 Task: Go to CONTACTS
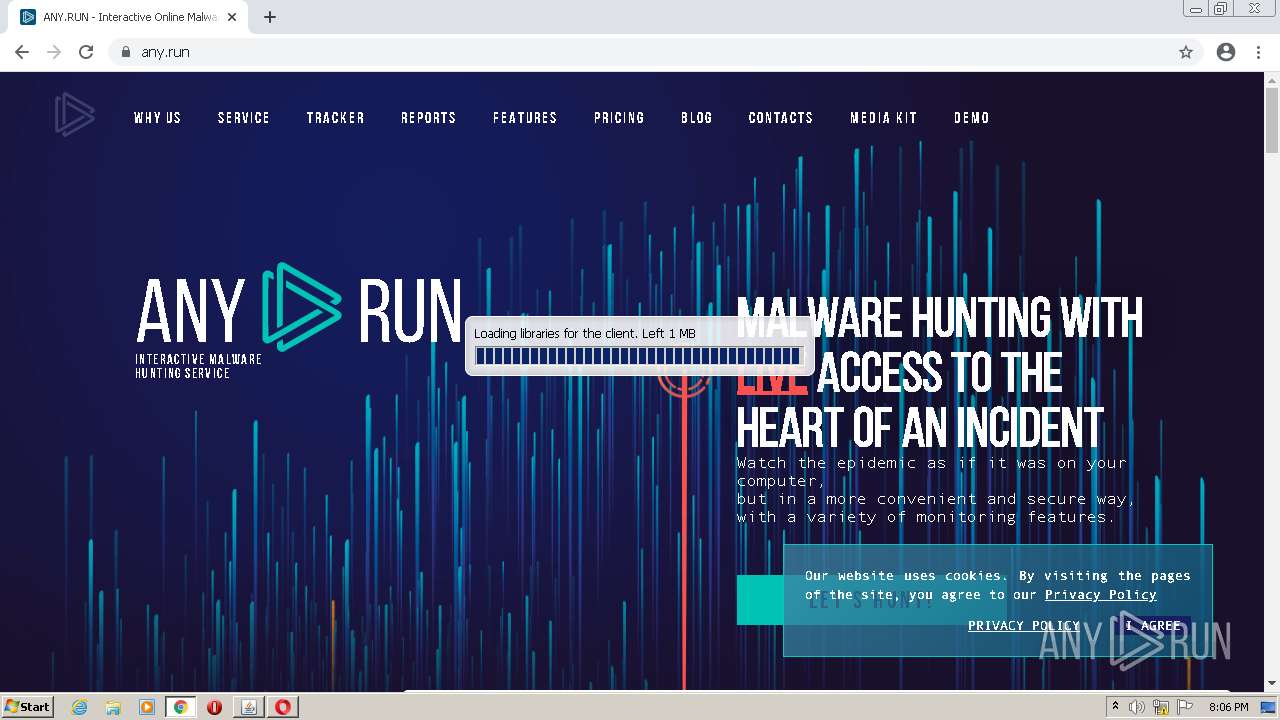pos(781,118)
